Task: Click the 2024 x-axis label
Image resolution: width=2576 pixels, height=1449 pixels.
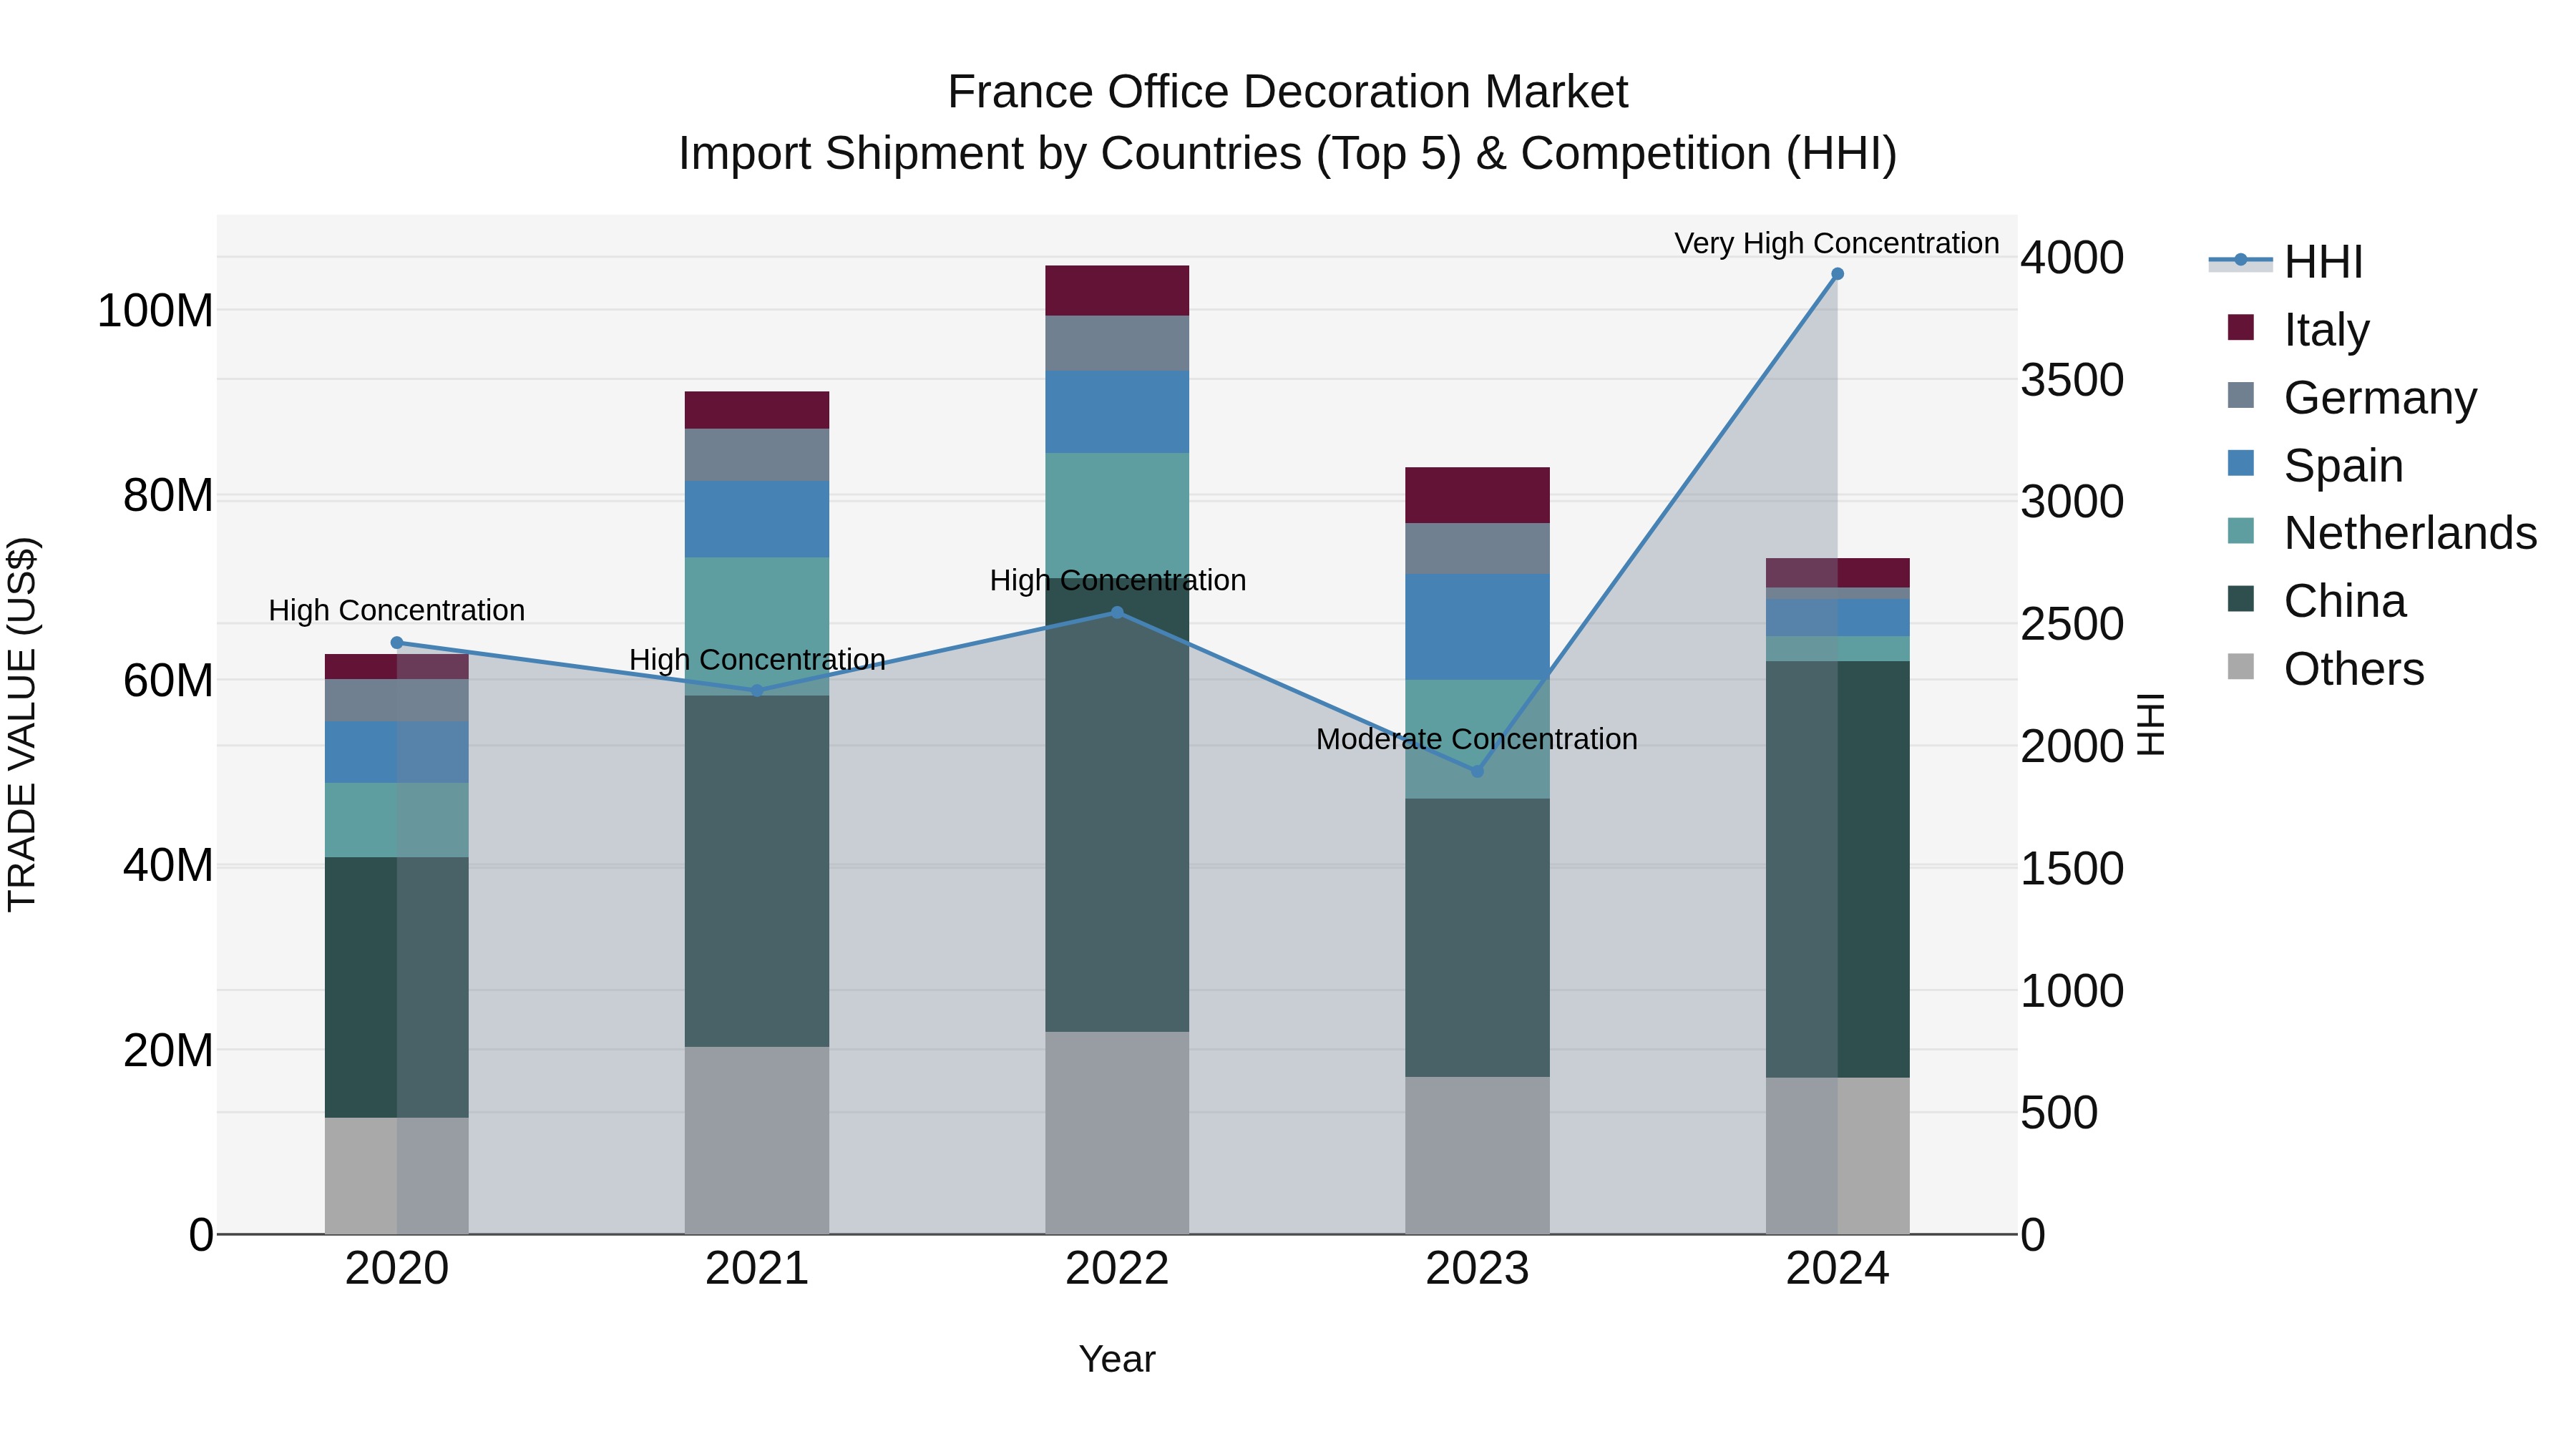Action: [1837, 1269]
